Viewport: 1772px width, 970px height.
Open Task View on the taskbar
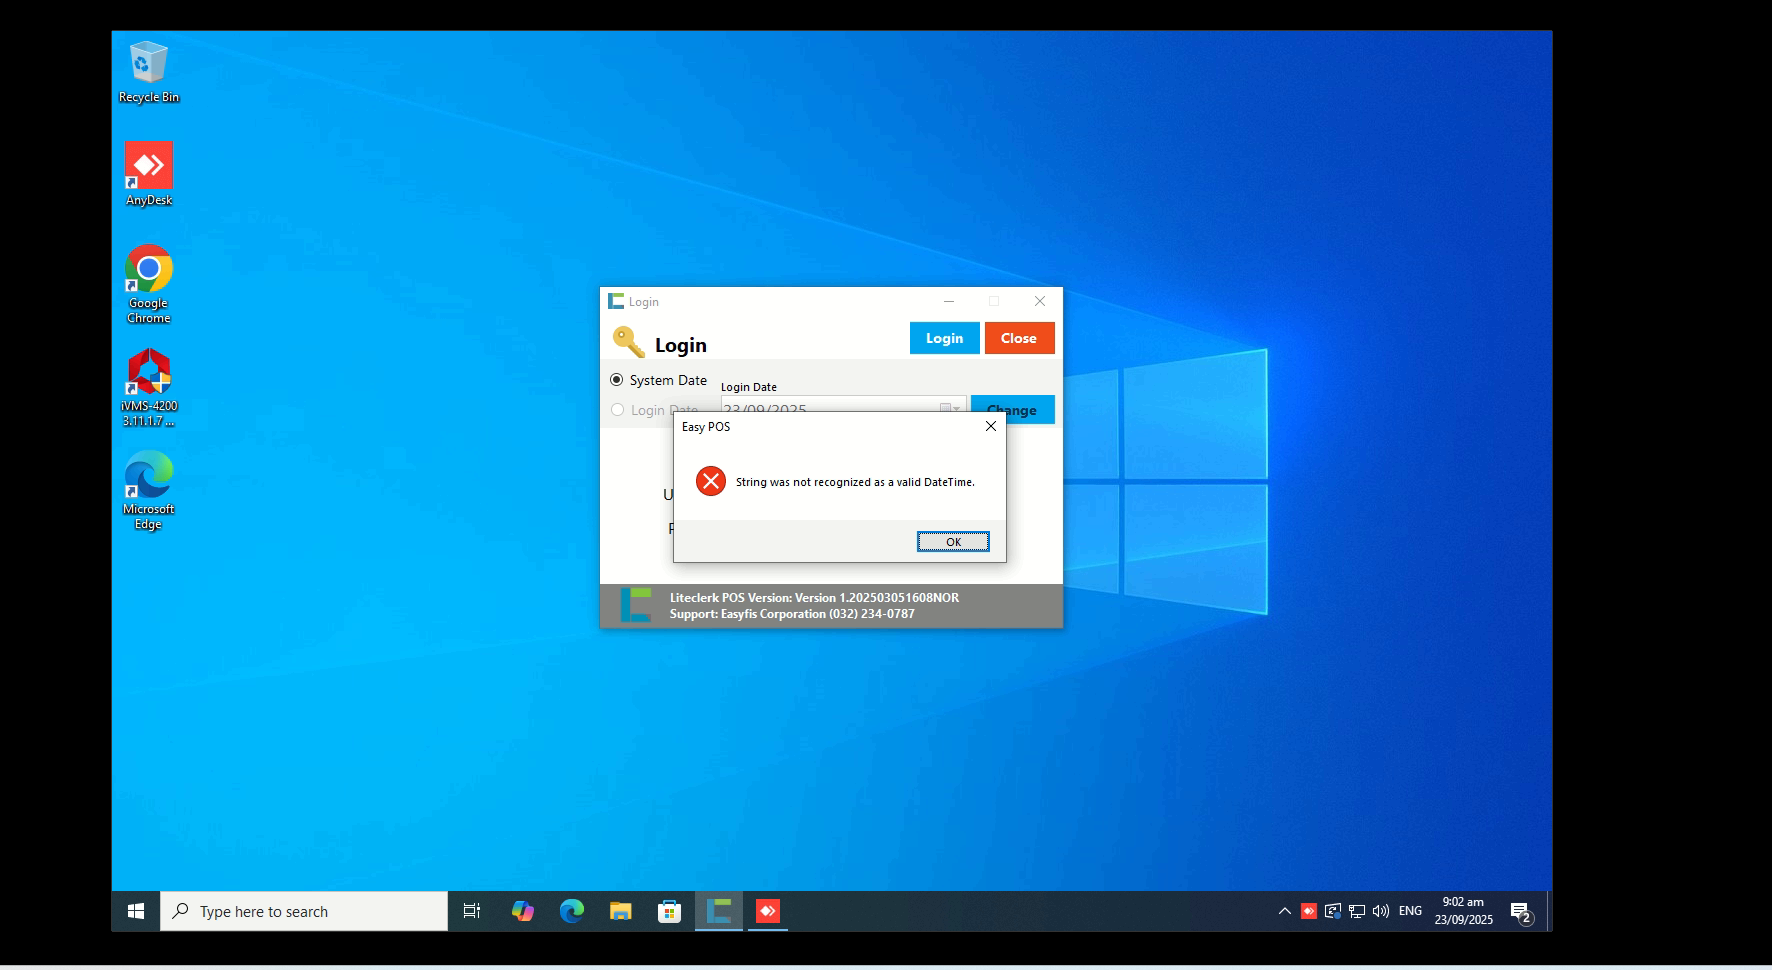click(472, 911)
